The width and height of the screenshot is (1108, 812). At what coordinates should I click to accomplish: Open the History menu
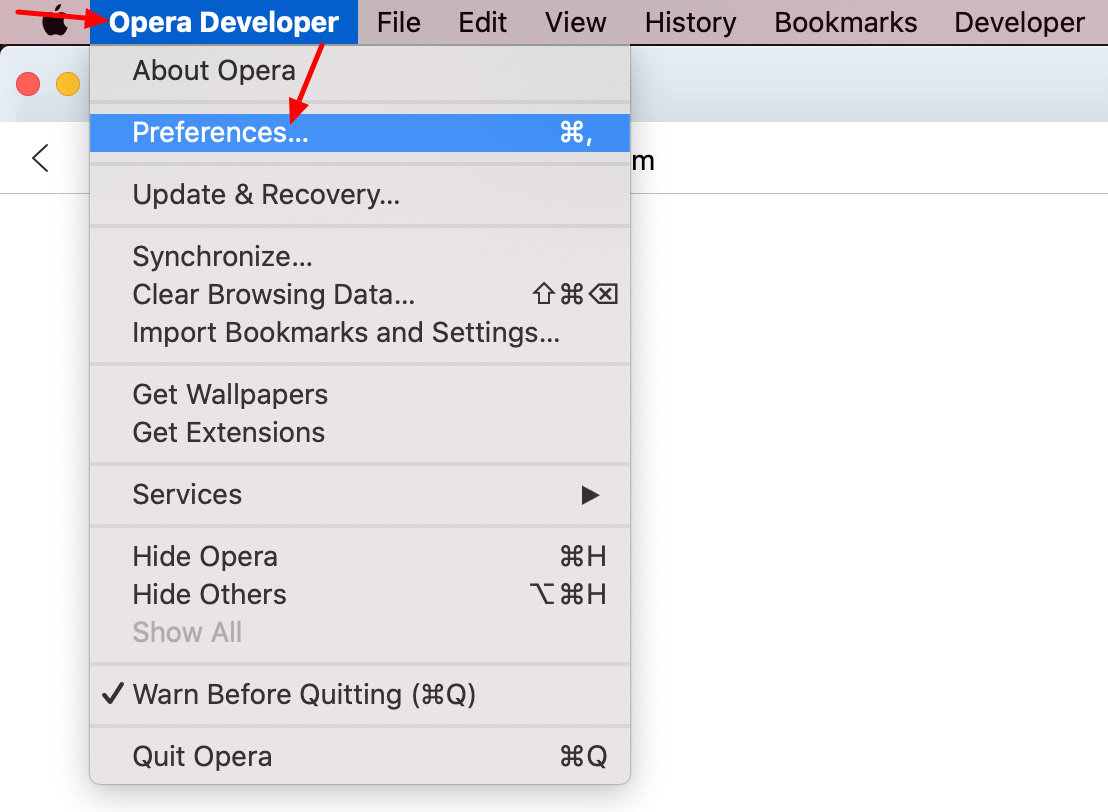click(x=690, y=22)
